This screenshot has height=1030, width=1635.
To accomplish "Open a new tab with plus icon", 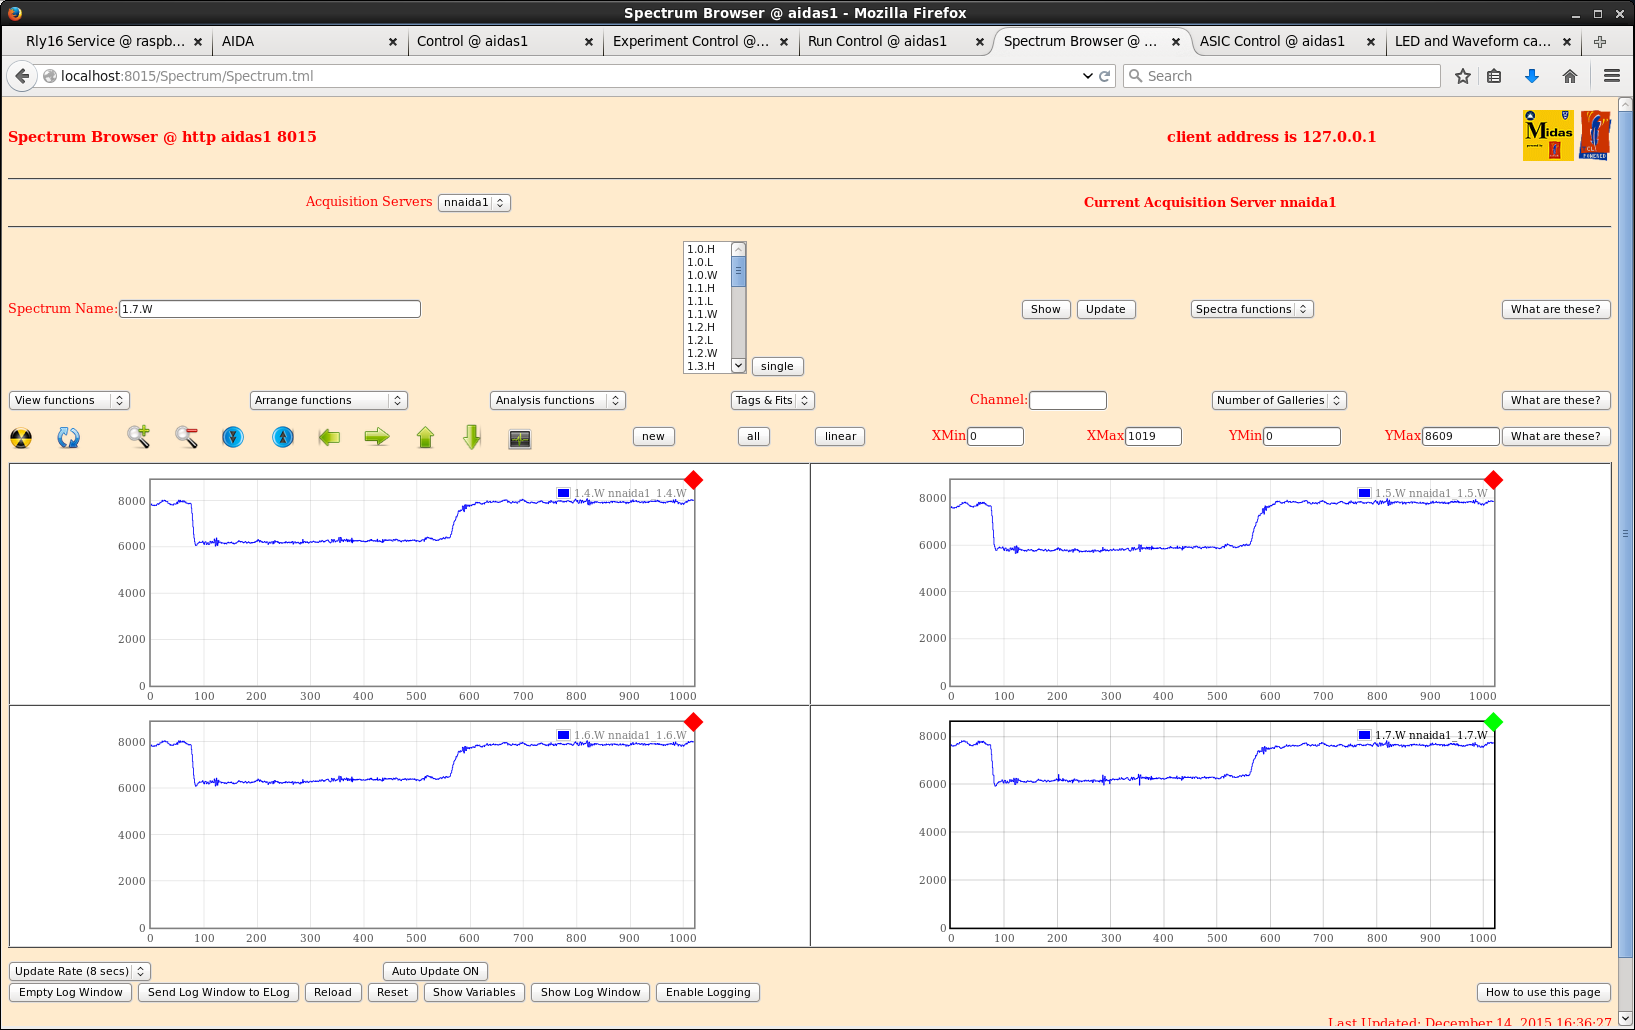I will pyautogui.click(x=1599, y=42).
